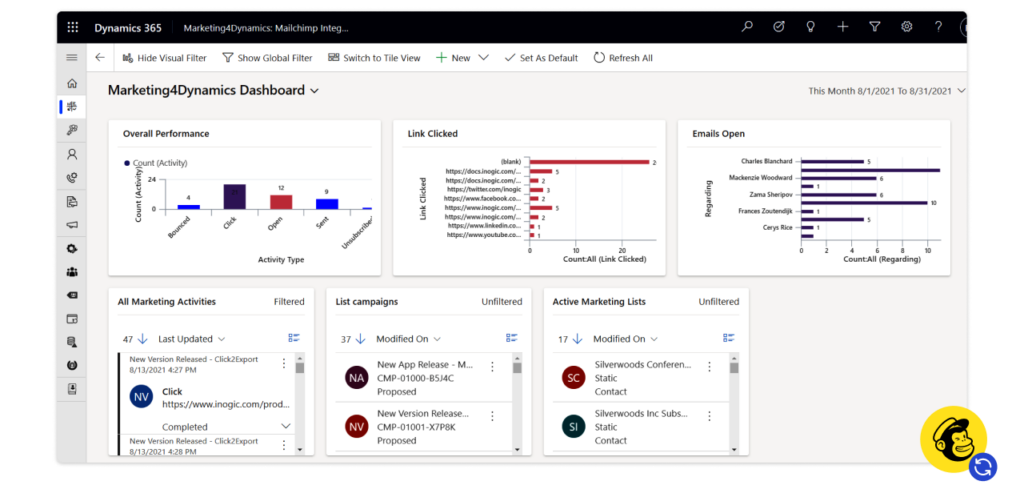1024x488 pixels.
Task: Click Hide Visual Filter
Action: (165, 57)
